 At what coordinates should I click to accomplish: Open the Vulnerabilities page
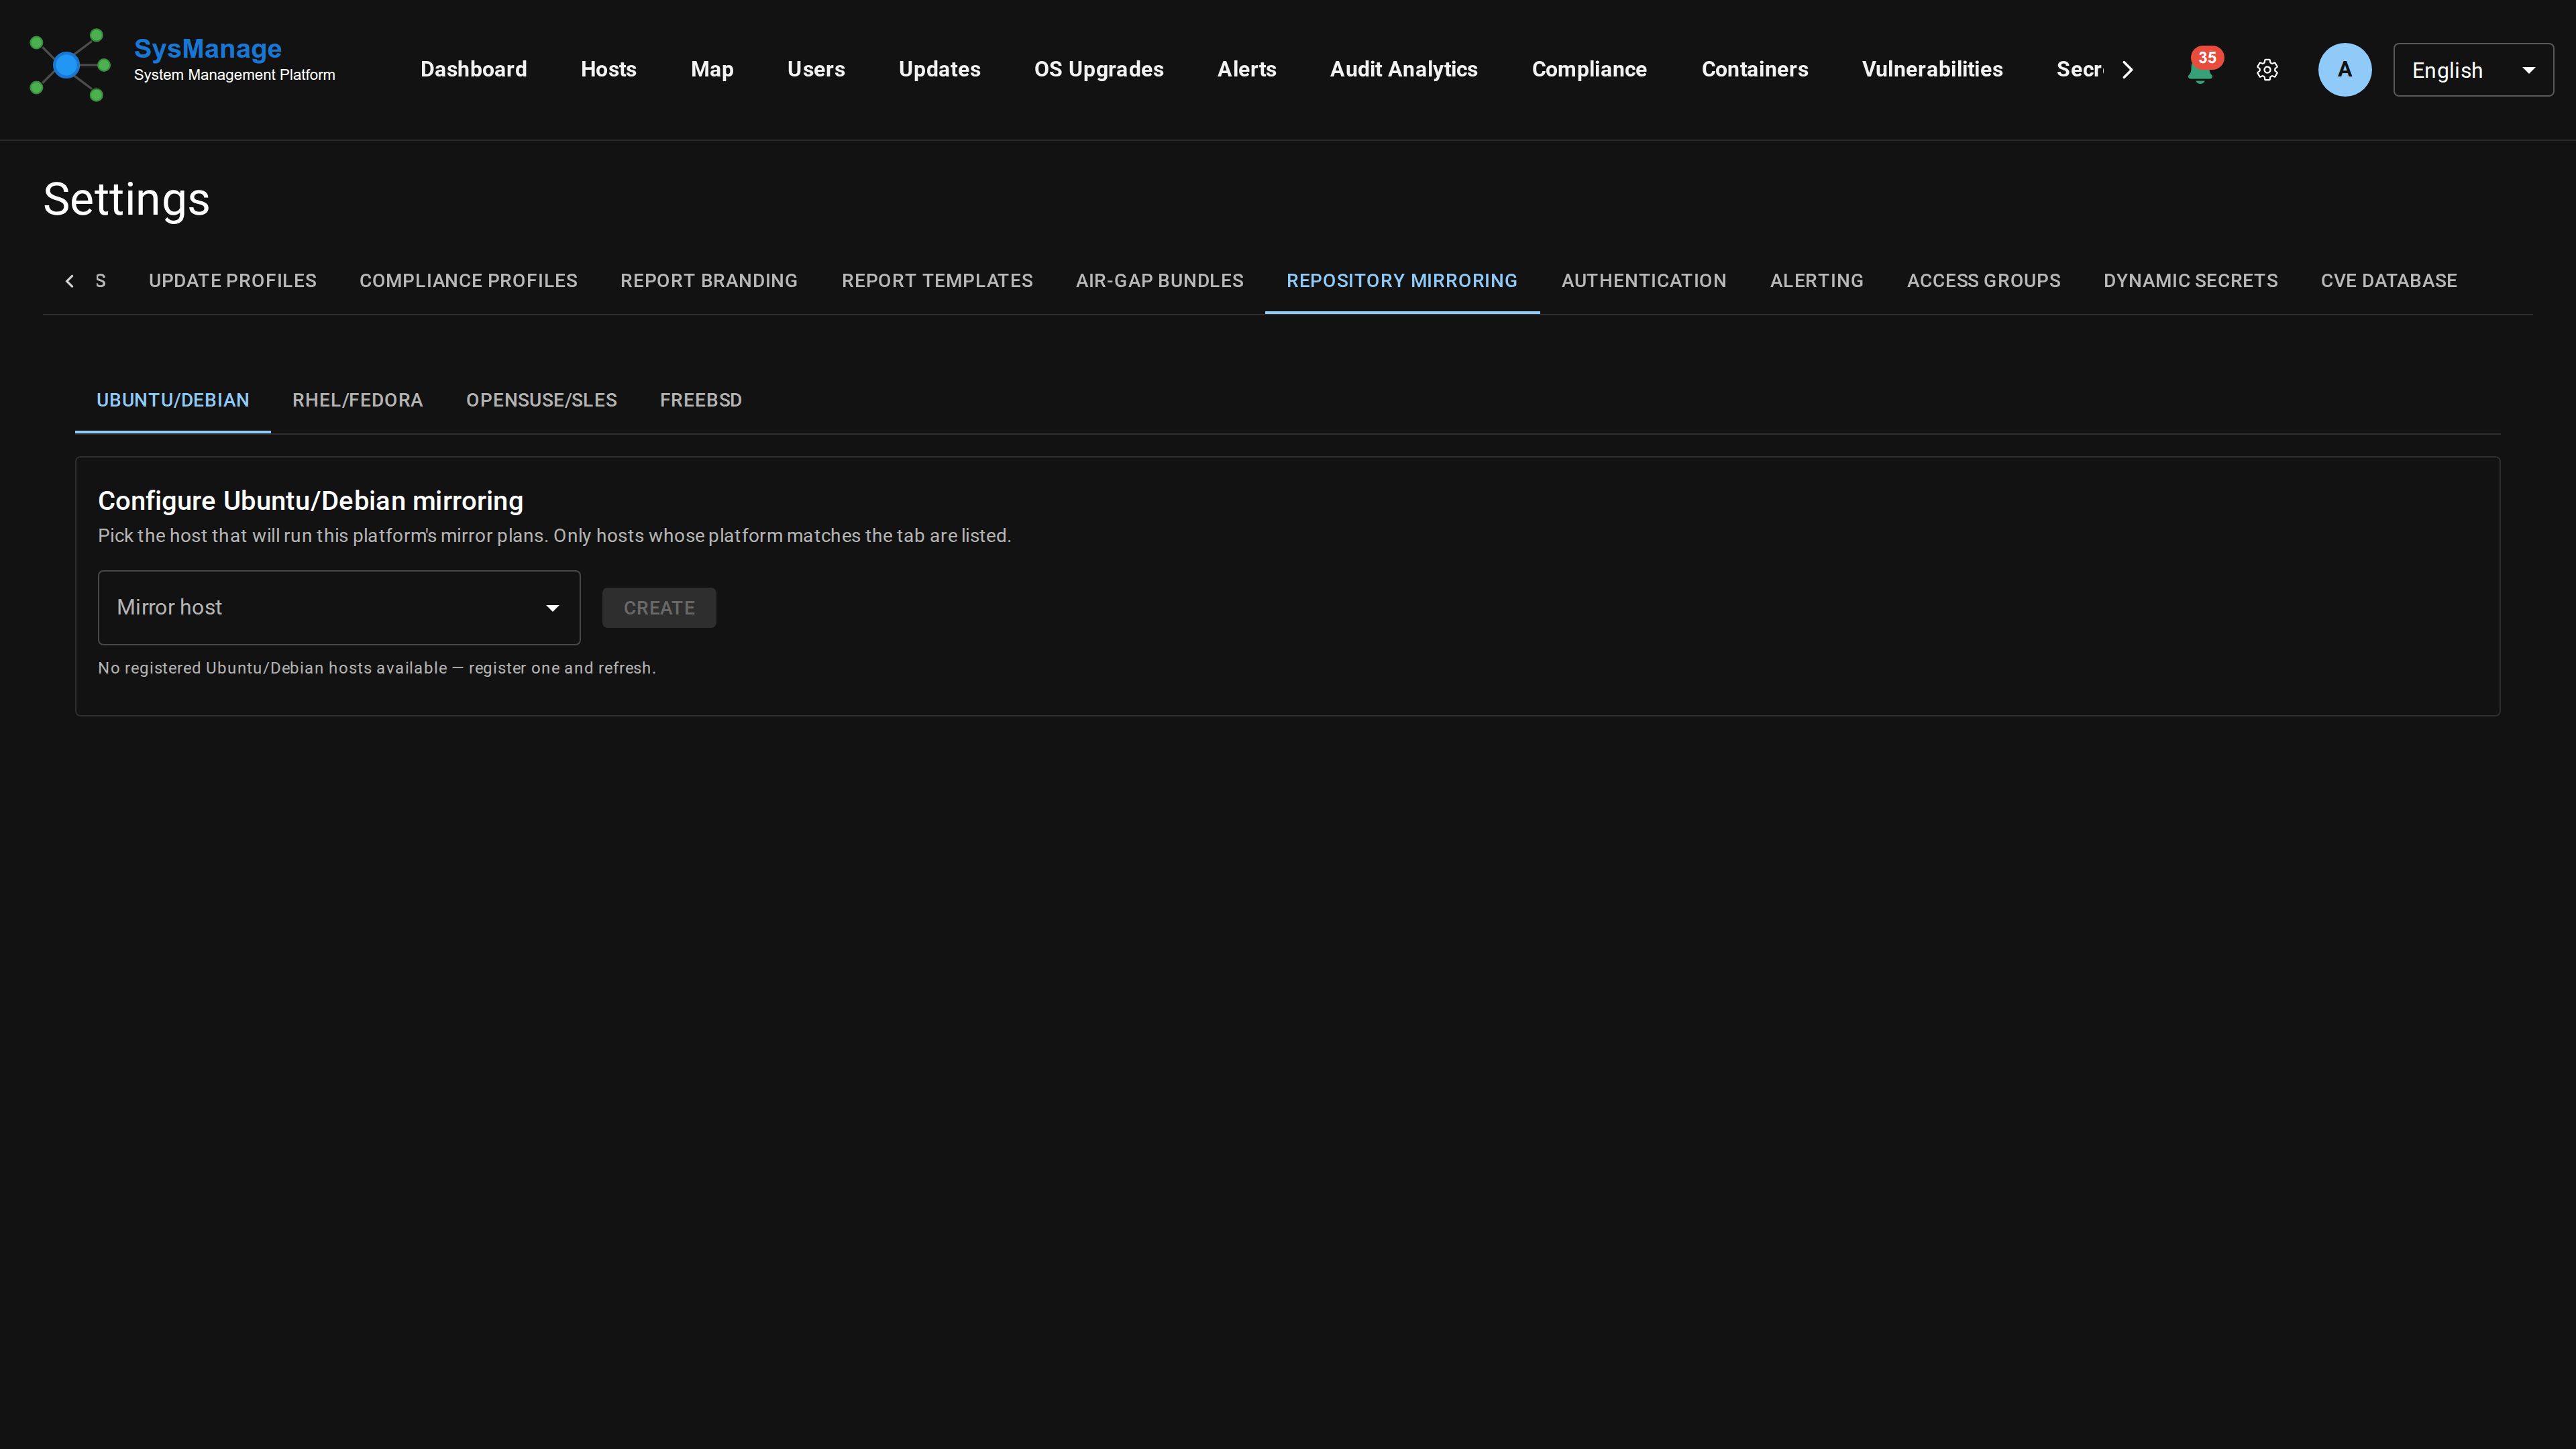tap(1932, 69)
